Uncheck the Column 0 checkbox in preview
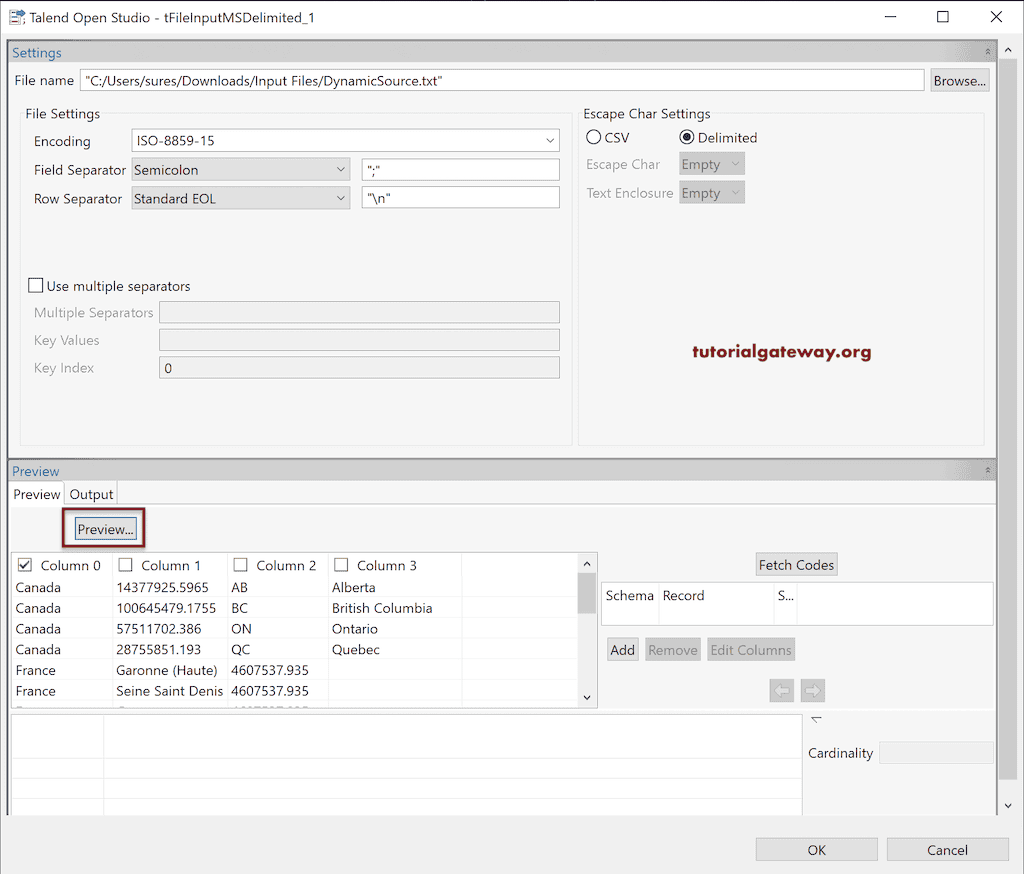This screenshot has width=1024, height=874. [x=24, y=564]
